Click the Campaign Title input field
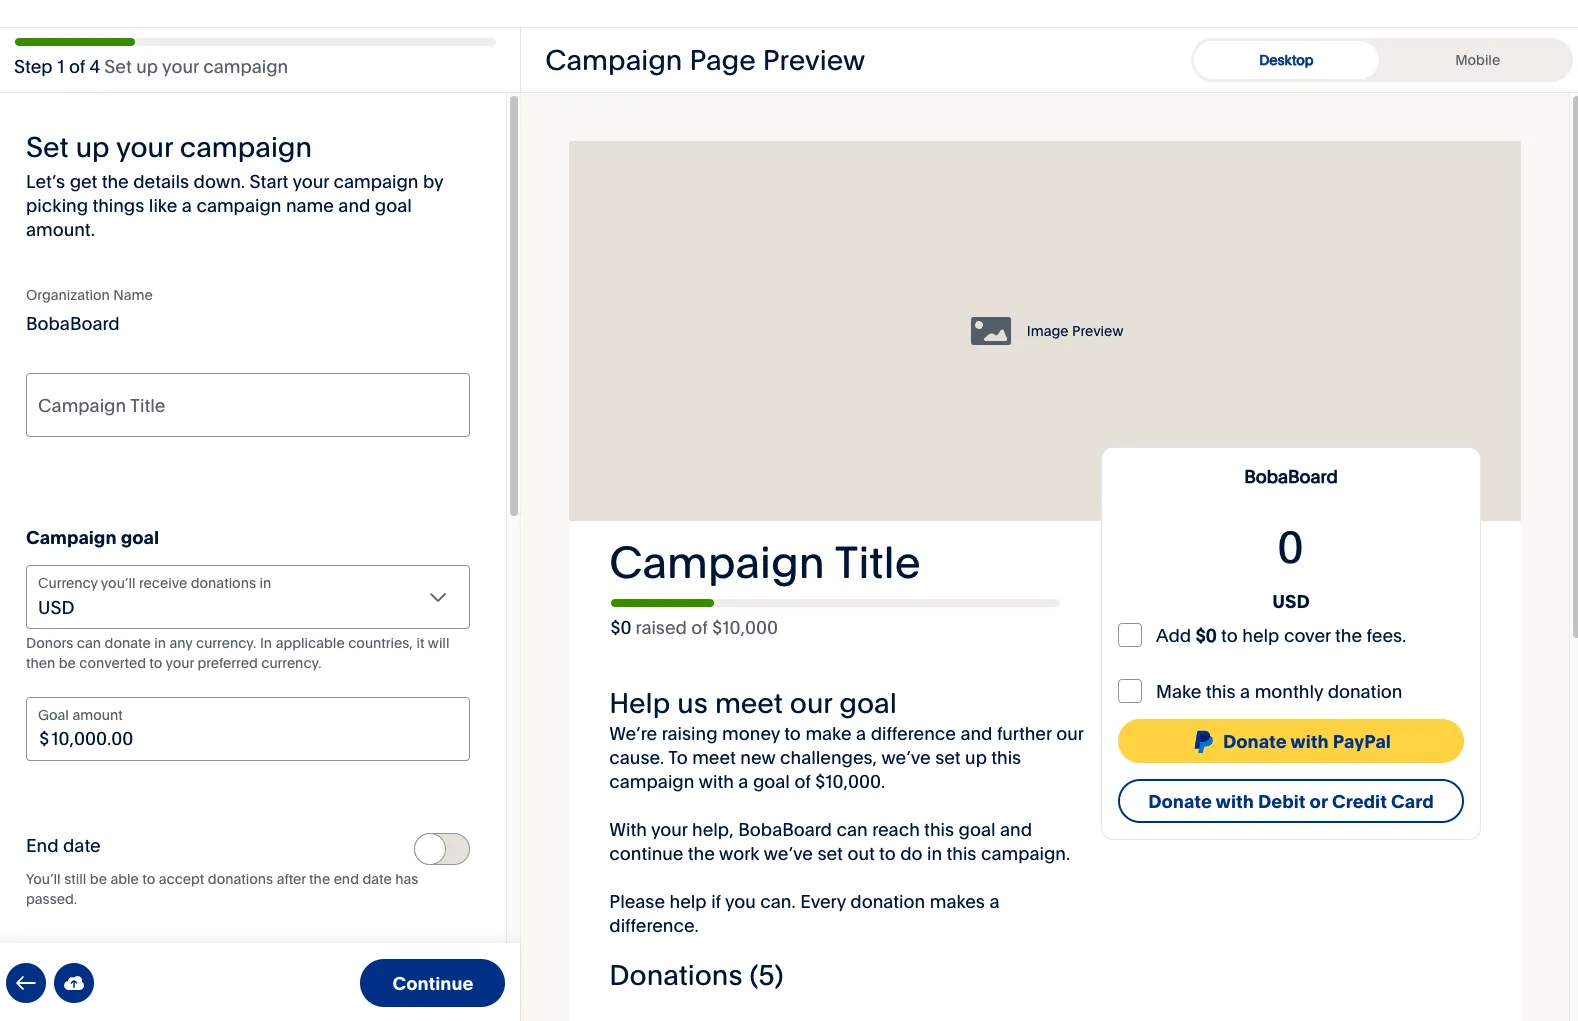Screen dimensions: 1578x1021 tap(247, 405)
